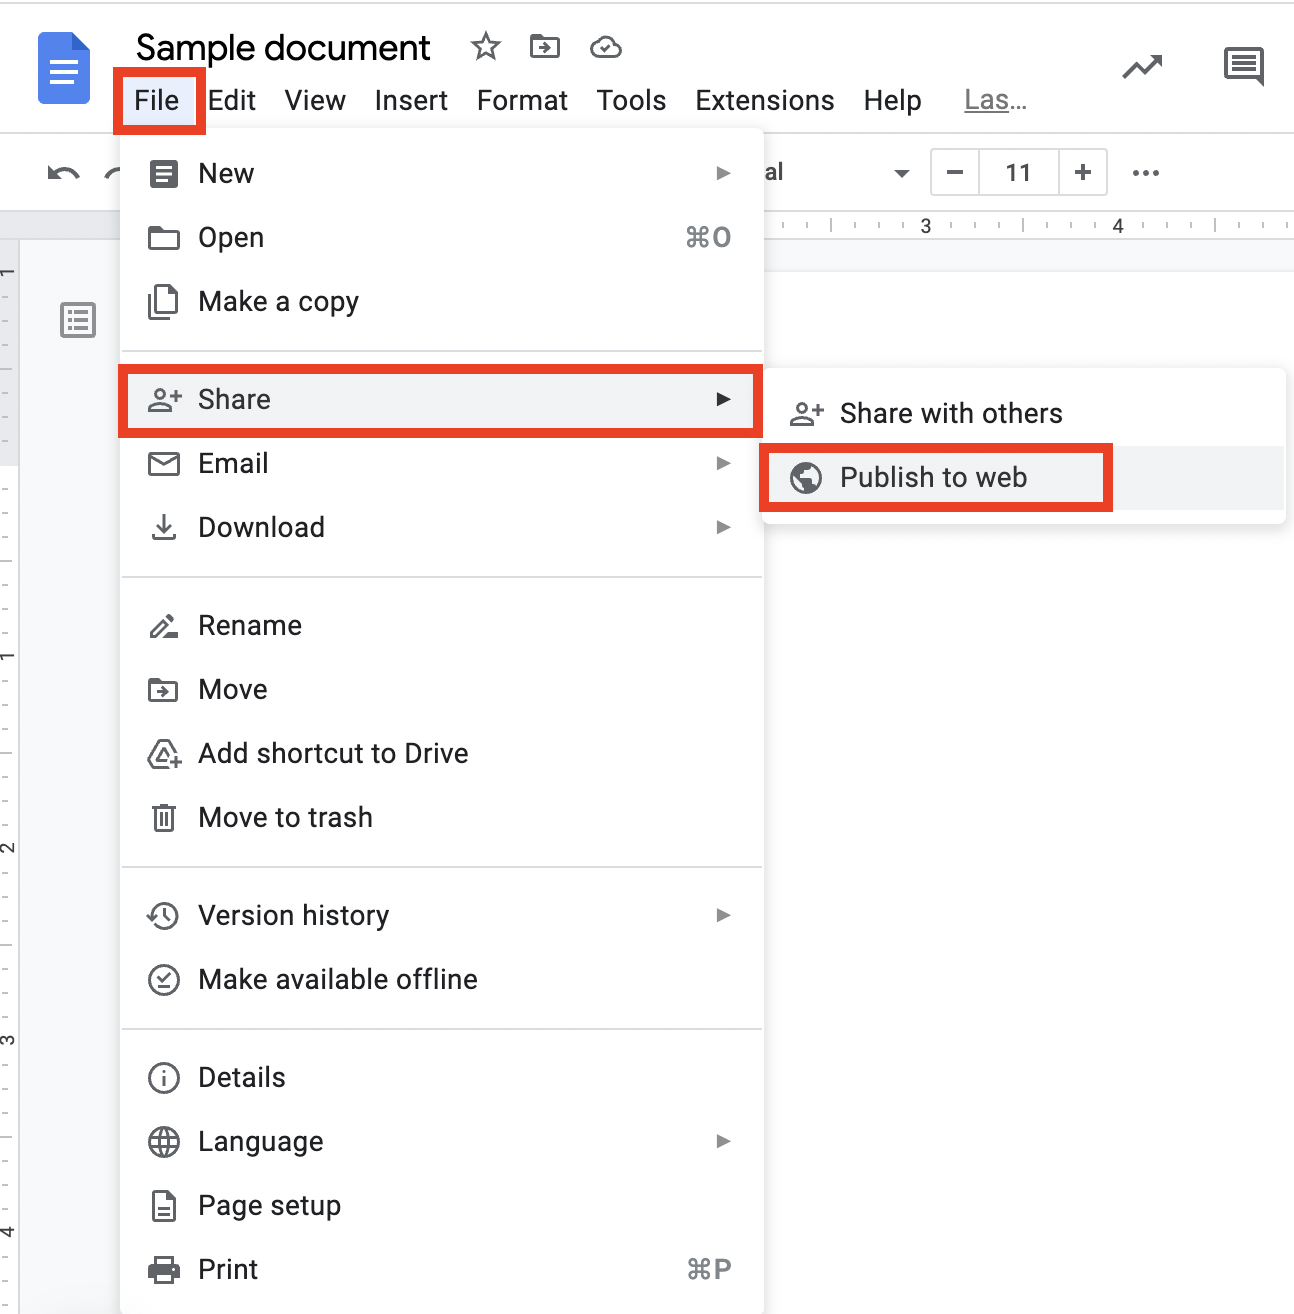Check the cloud save status icon
This screenshot has height=1314, width=1294.
tap(606, 47)
